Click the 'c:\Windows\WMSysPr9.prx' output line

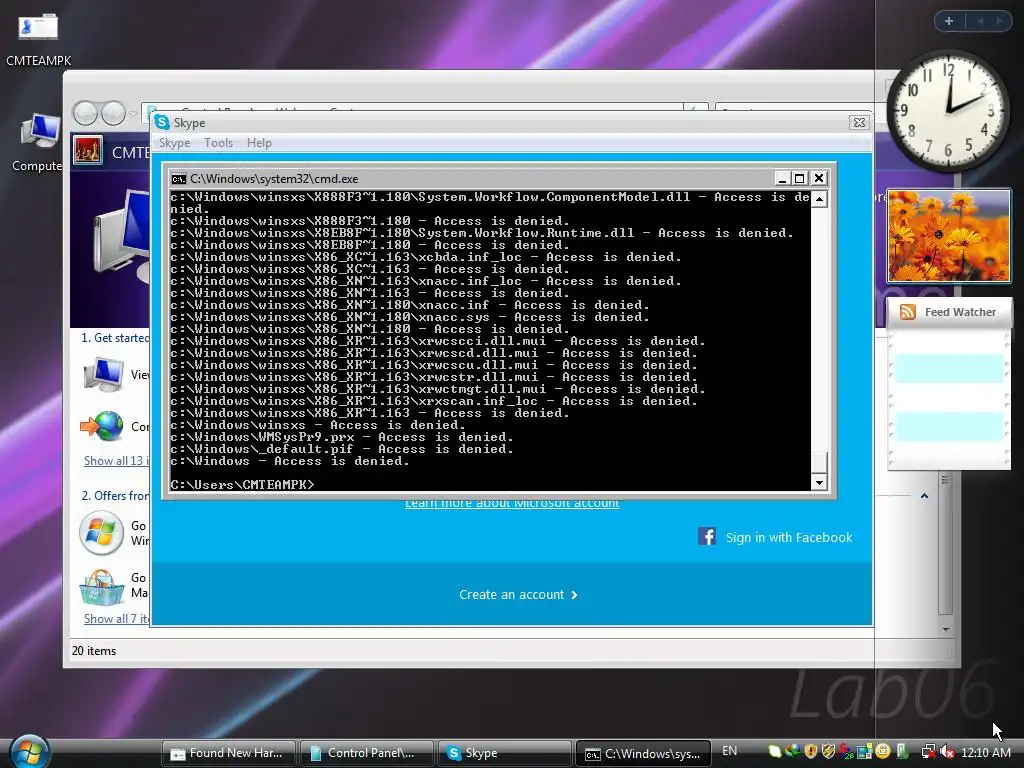click(342, 437)
